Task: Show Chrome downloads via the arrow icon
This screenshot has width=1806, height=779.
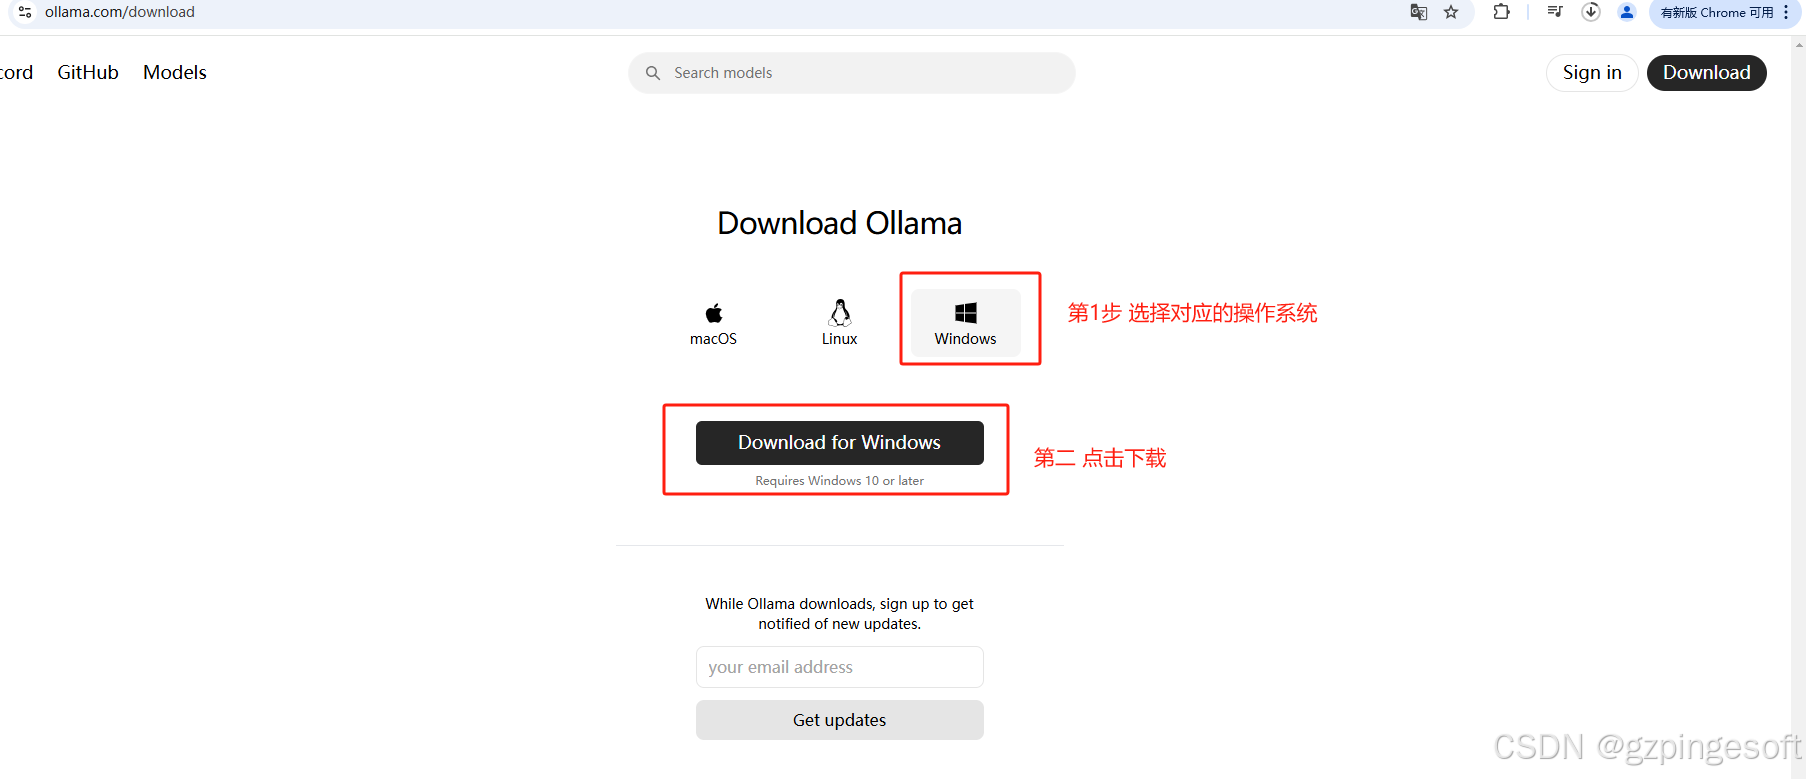Action: (1591, 12)
